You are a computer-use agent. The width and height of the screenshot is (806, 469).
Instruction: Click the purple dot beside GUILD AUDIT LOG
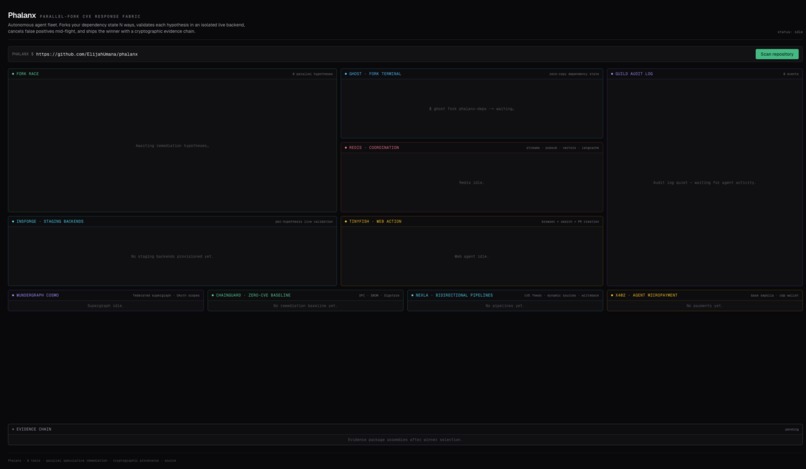612,74
